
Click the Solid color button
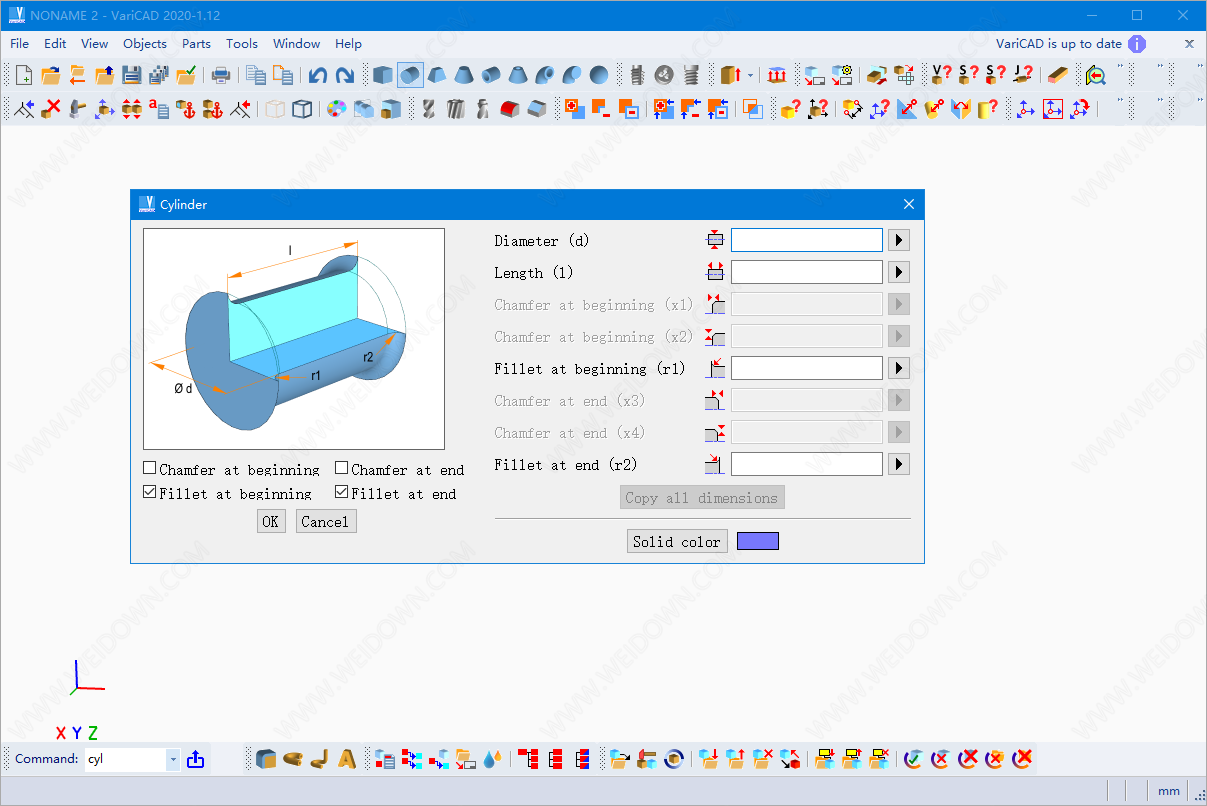(677, 542)
